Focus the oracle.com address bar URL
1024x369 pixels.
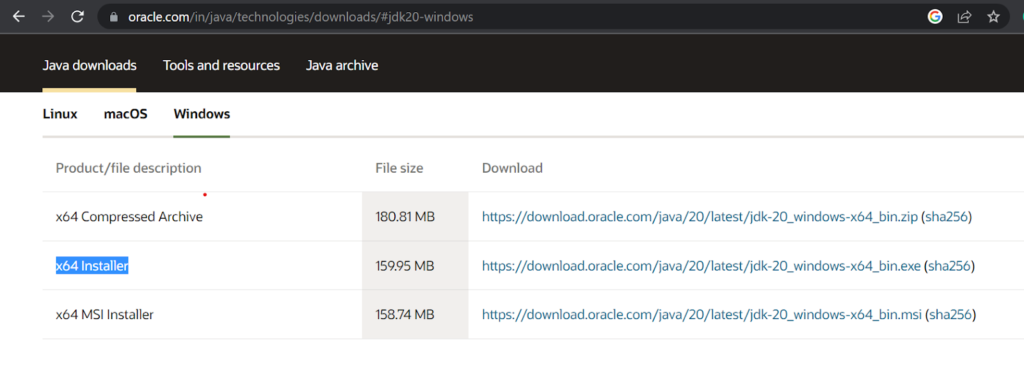[300, 18]
